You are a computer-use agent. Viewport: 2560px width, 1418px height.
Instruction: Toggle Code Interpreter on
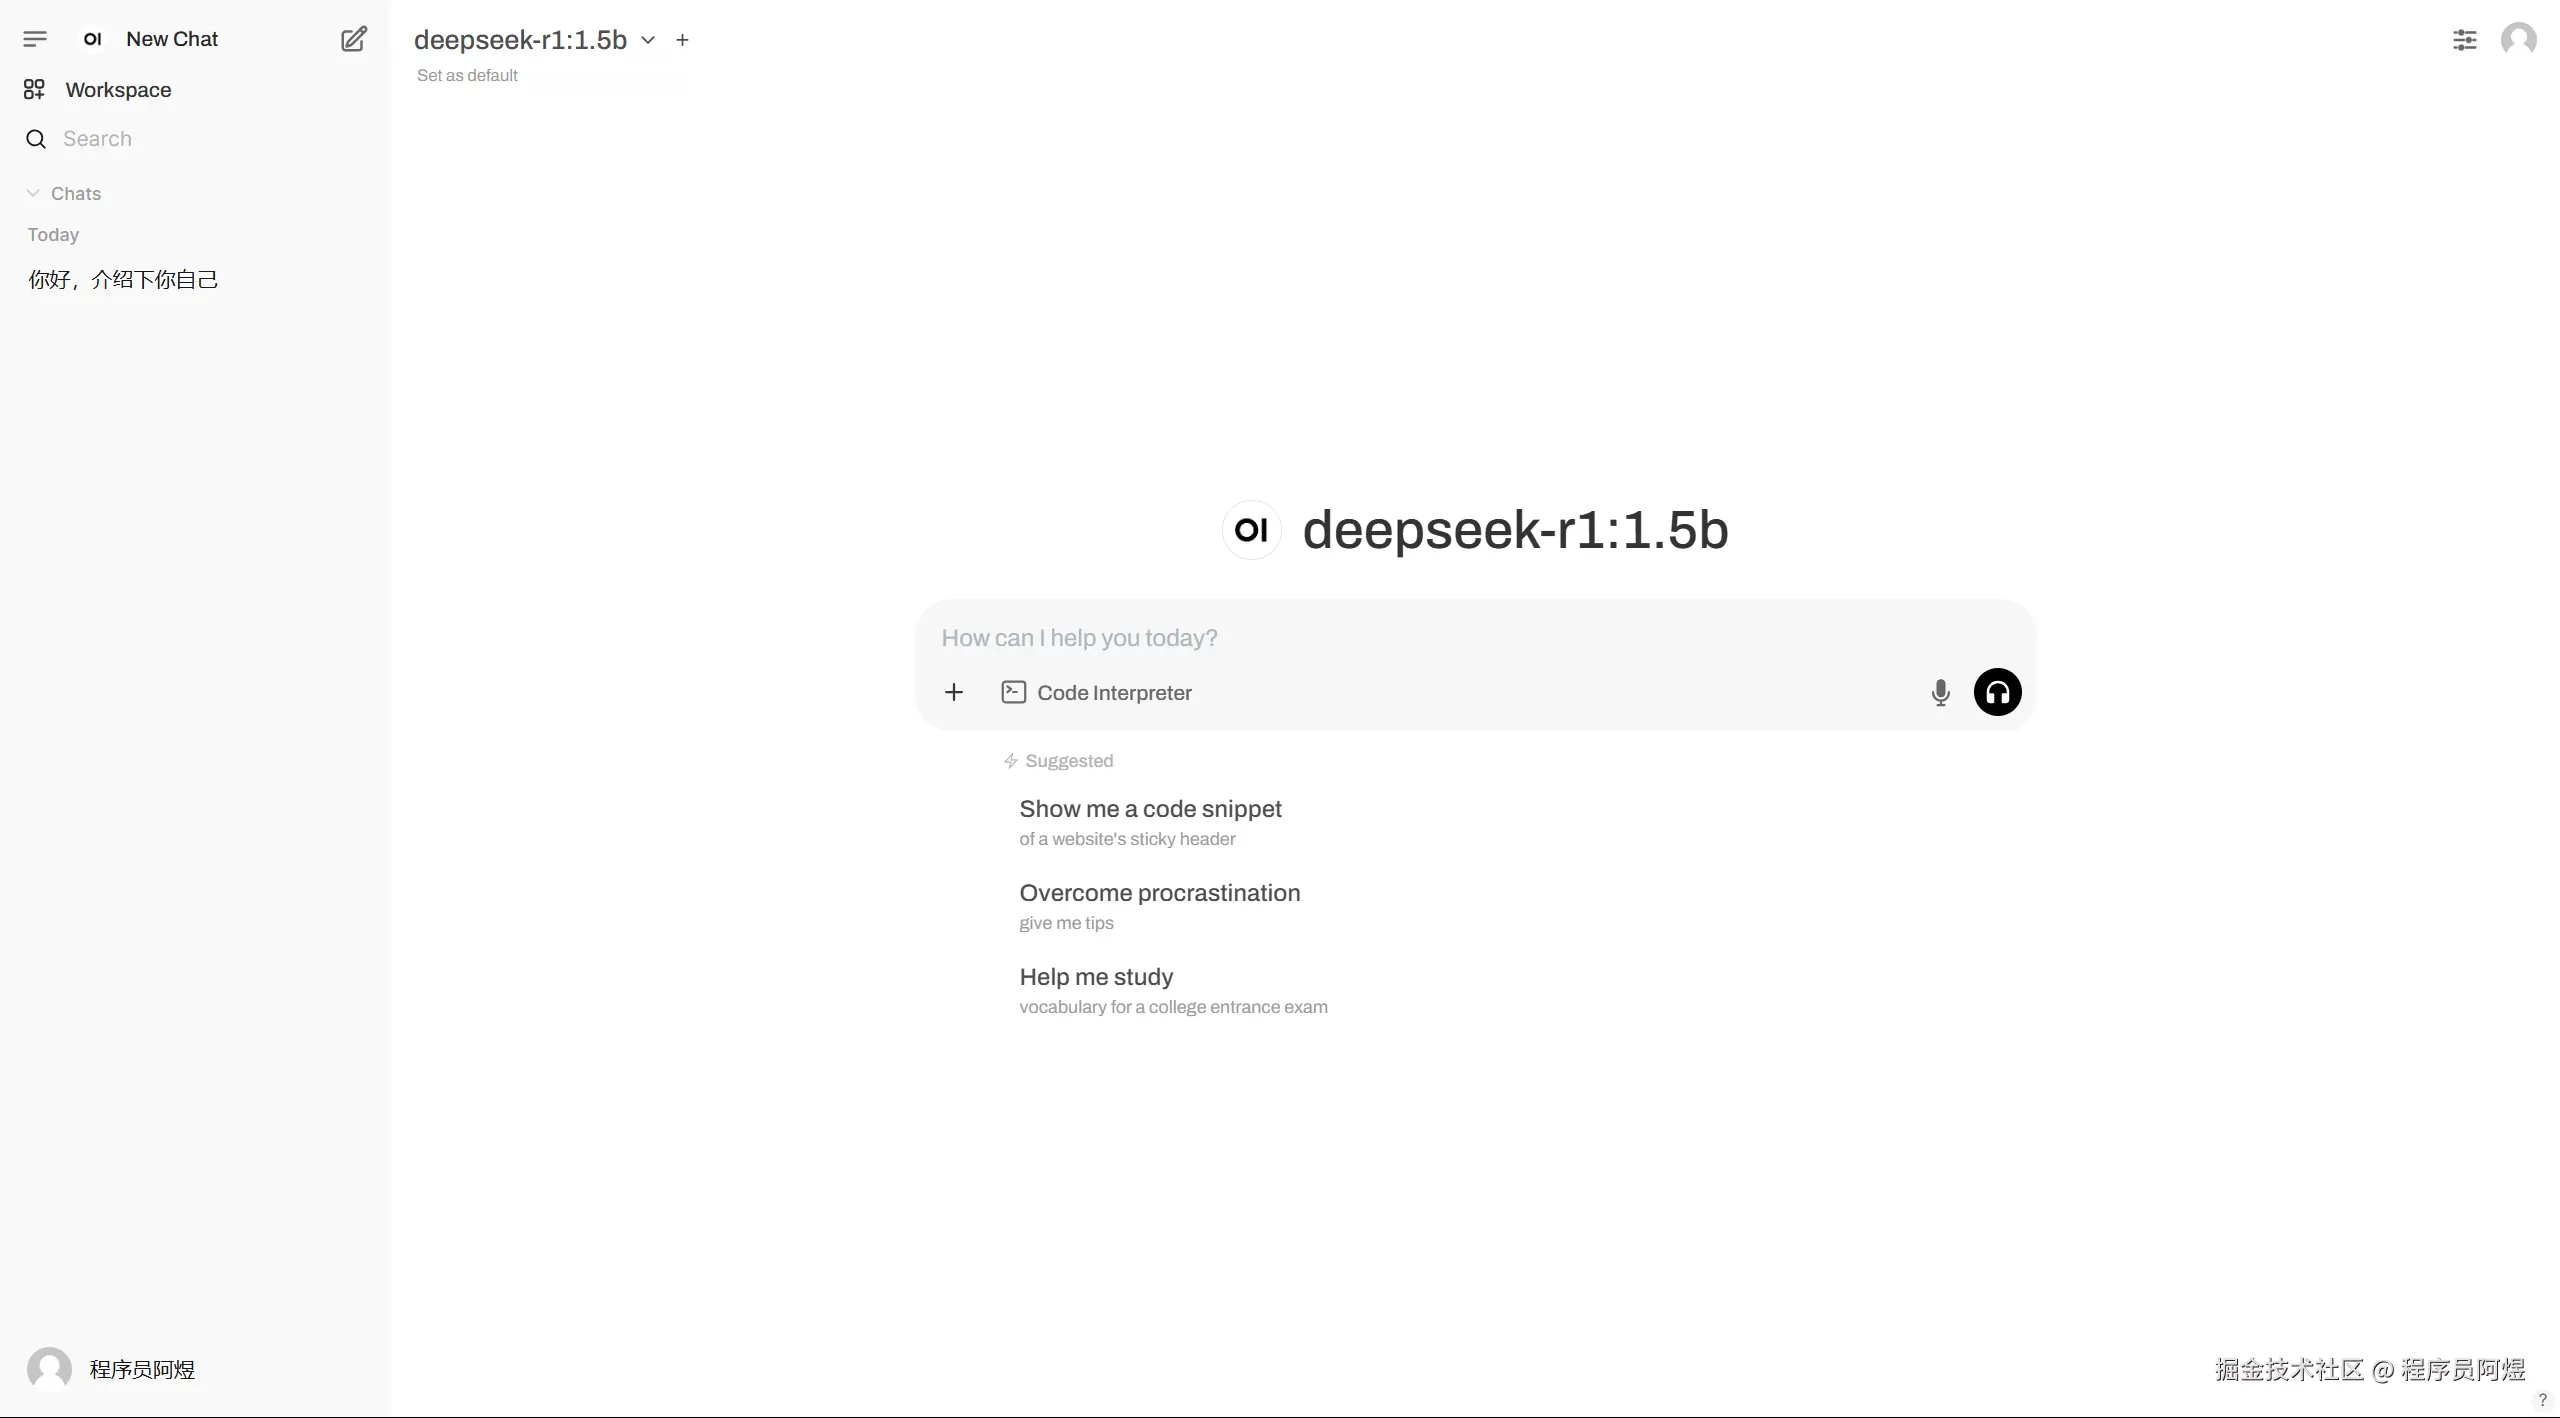tap(1097, 692)
